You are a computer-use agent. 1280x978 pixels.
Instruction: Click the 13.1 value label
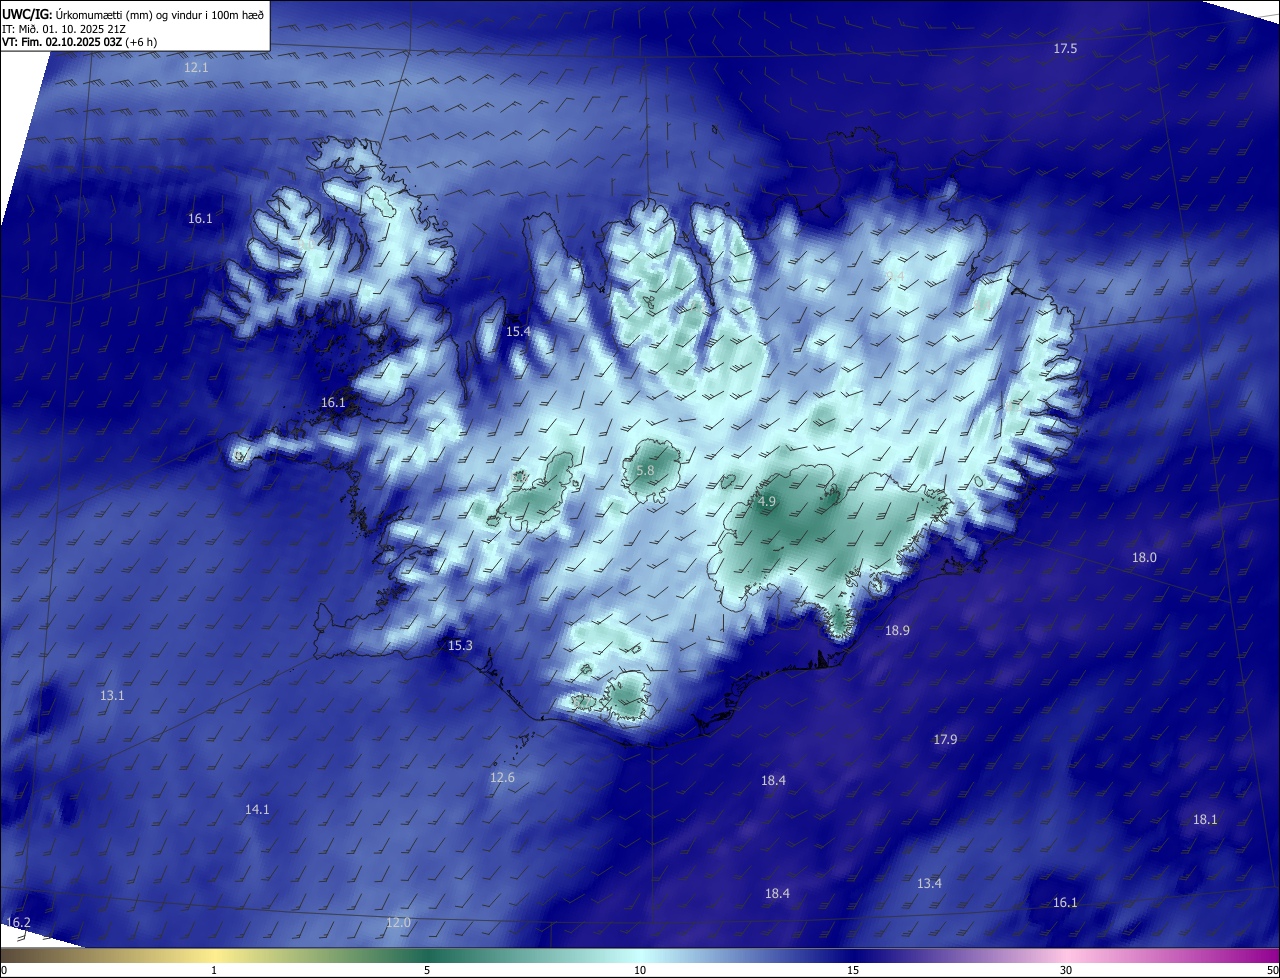pyautogui.click(x=112, y=695)
